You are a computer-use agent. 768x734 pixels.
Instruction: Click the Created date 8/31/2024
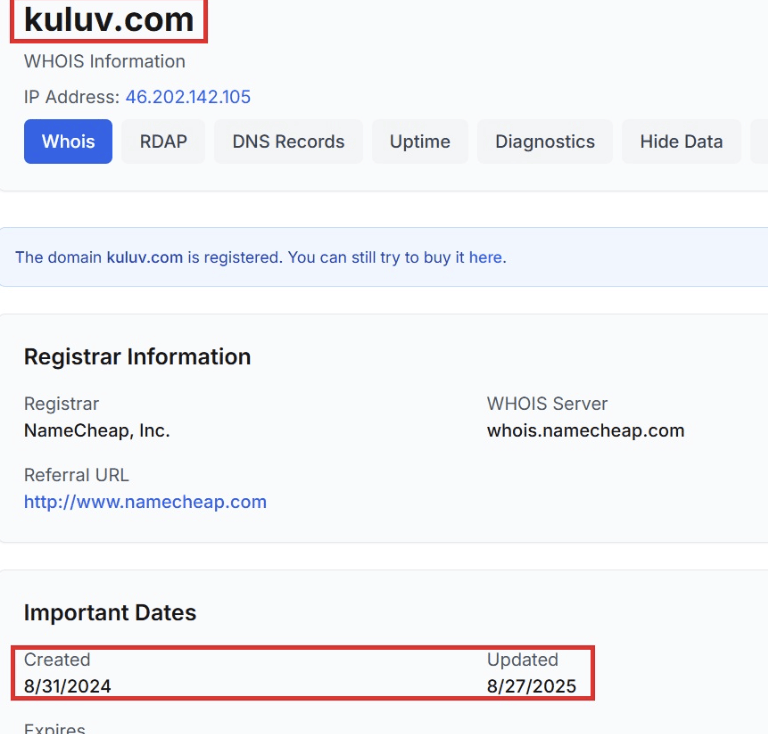coord(68,686)
